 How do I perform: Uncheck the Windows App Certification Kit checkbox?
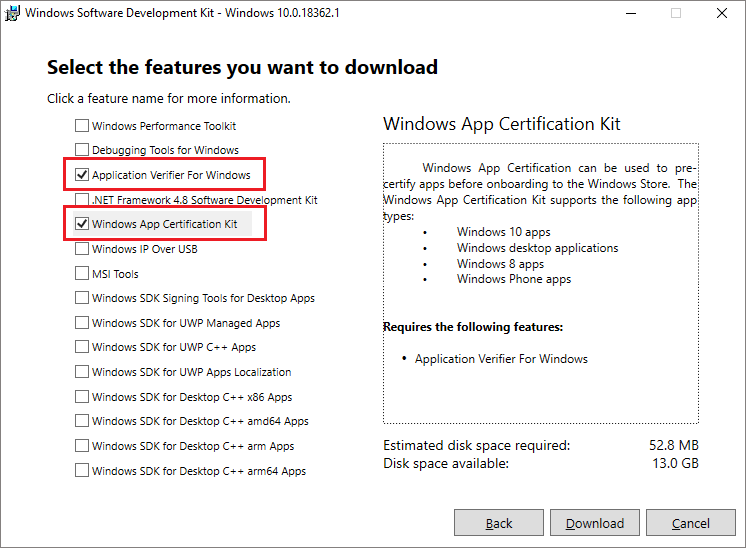click(82, 224)
